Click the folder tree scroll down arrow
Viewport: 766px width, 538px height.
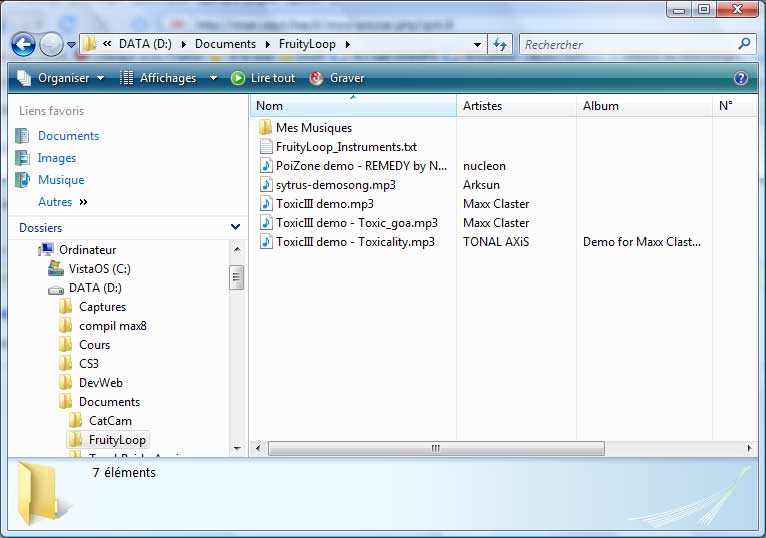click(237, 448)
